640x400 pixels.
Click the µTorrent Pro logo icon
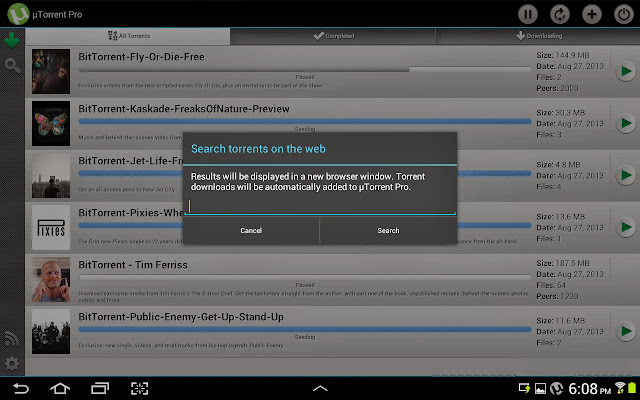point(18,14)
